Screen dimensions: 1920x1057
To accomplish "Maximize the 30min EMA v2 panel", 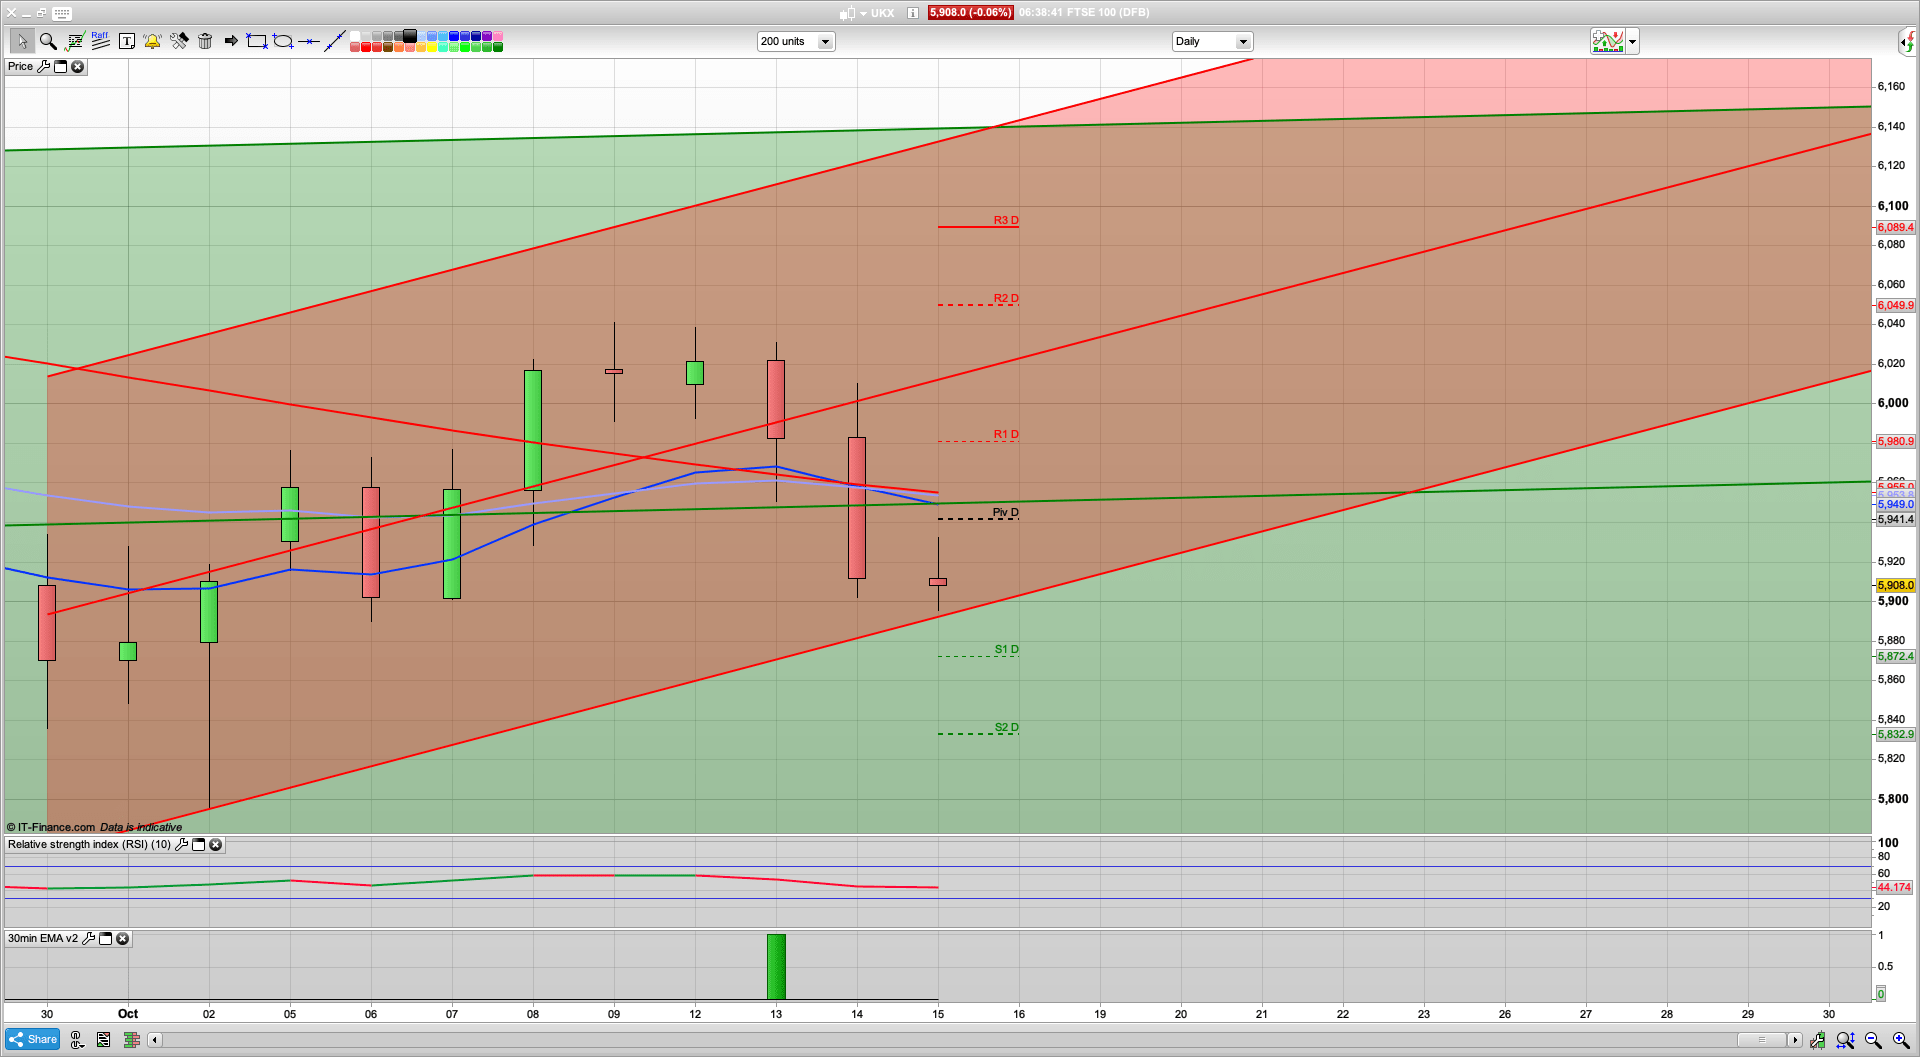I will pyautogui.click(x=105, y=939).
